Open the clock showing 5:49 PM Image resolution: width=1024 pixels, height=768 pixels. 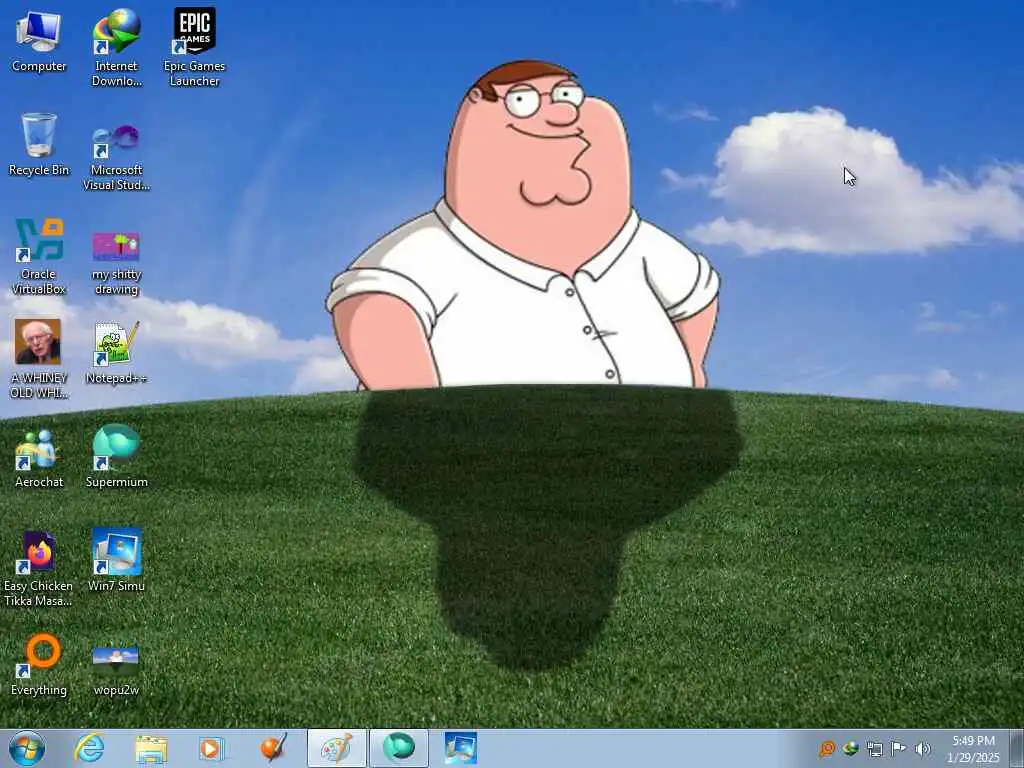pyautogui.click(x=973, y=749)
